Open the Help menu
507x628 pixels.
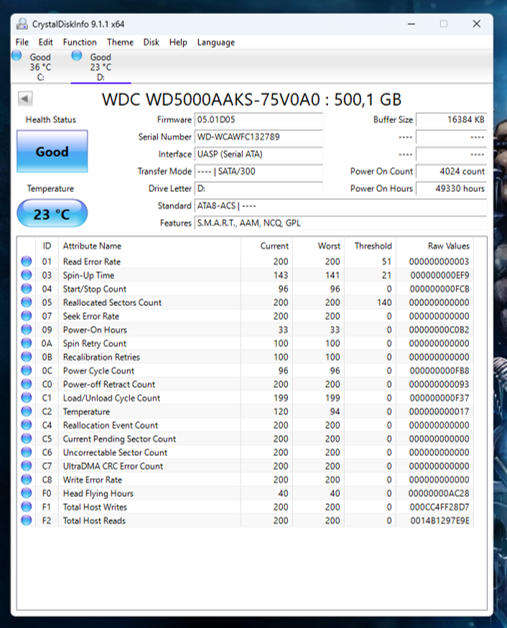pos(178,42)
